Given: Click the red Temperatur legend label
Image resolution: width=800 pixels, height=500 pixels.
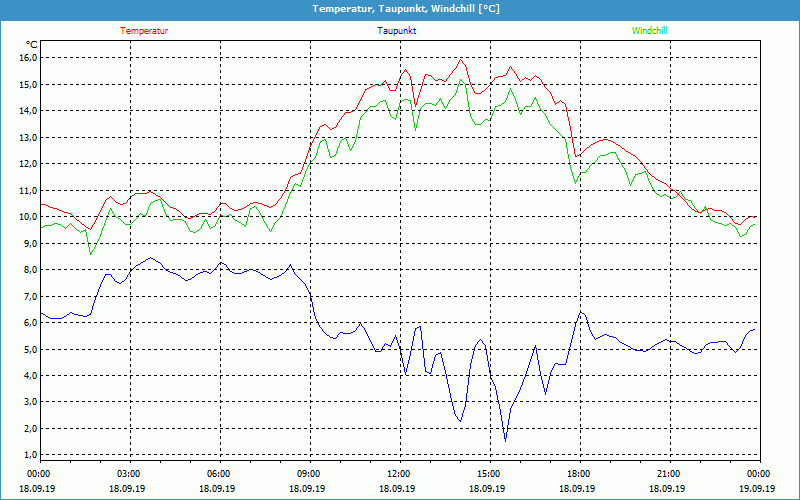Looking at the screenshot, I should pos(144,31).
